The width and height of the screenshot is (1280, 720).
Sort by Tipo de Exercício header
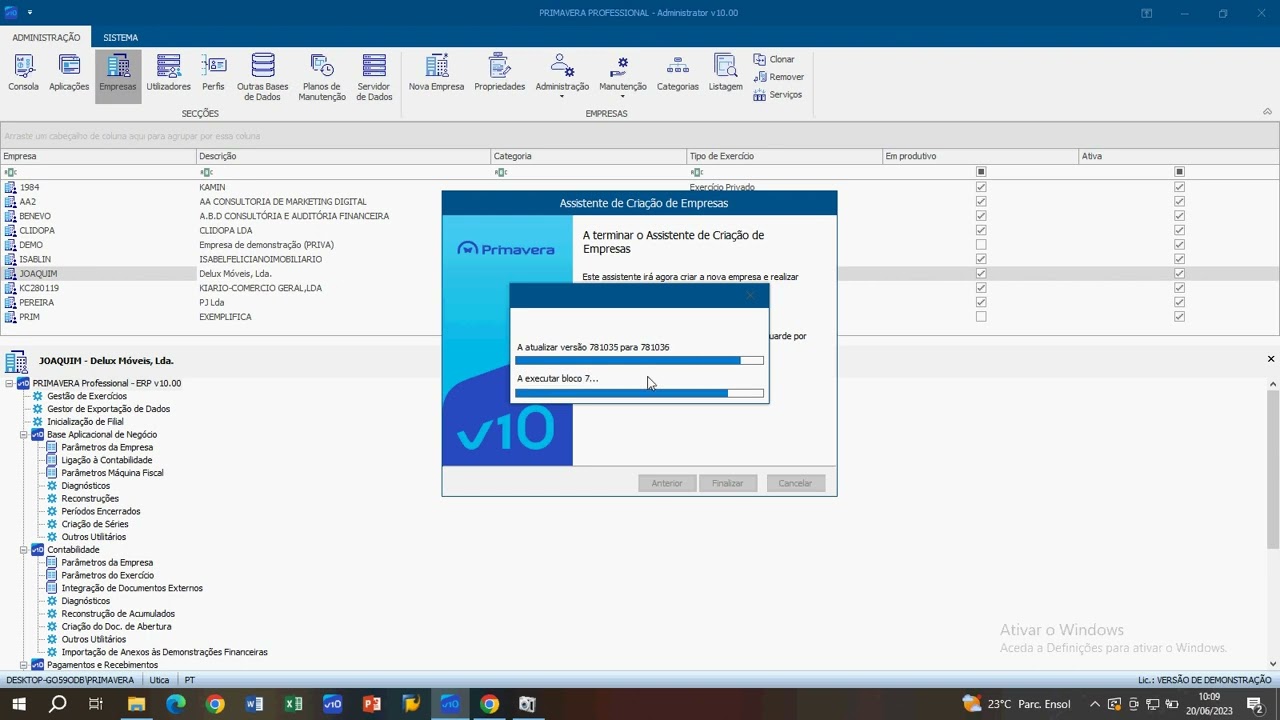tap(784, 156)
